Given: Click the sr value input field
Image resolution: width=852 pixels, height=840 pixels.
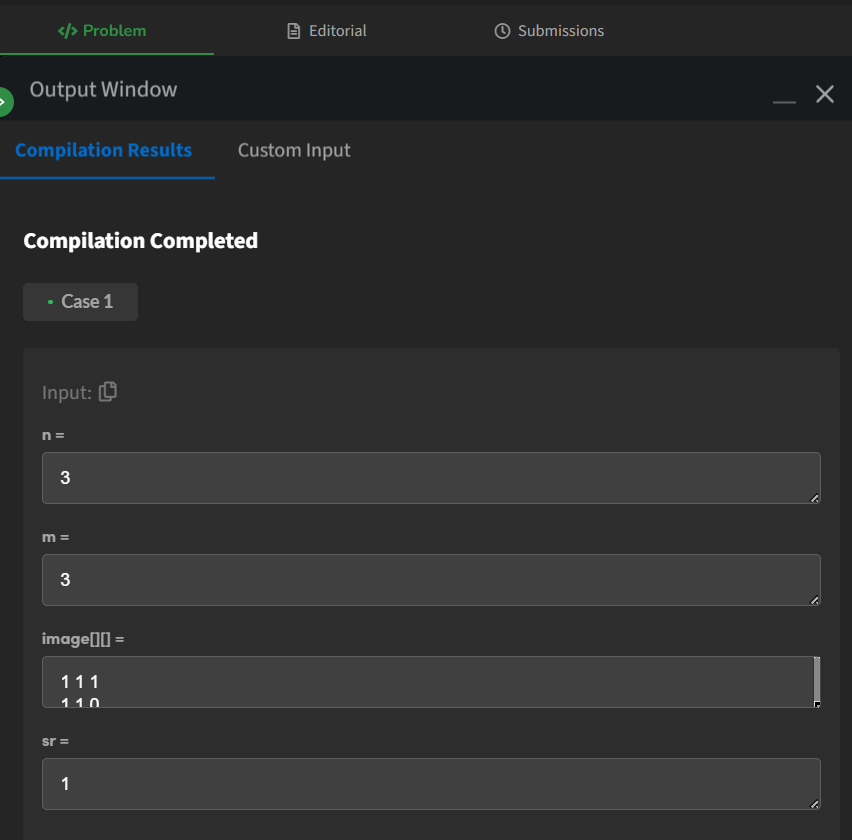Looking at the screenshot, I should pos(431,784).
